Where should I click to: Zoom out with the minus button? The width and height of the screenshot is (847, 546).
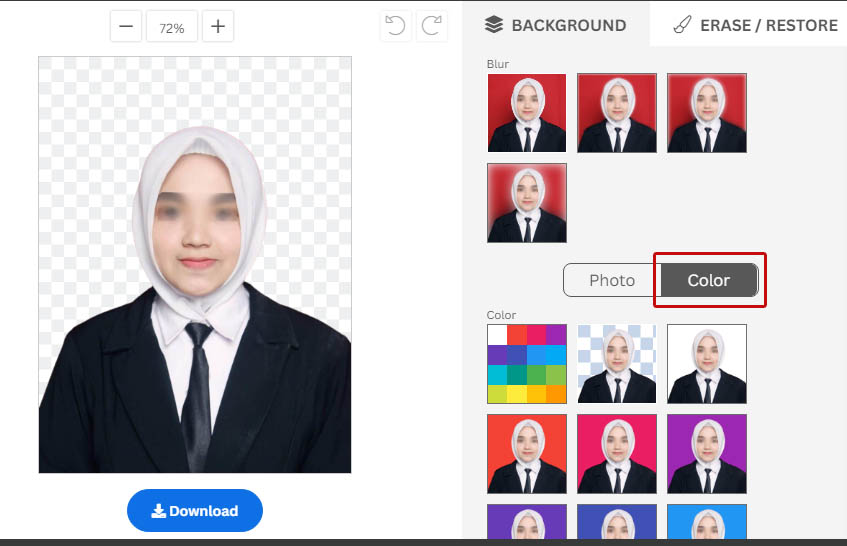tap(126, 26)
